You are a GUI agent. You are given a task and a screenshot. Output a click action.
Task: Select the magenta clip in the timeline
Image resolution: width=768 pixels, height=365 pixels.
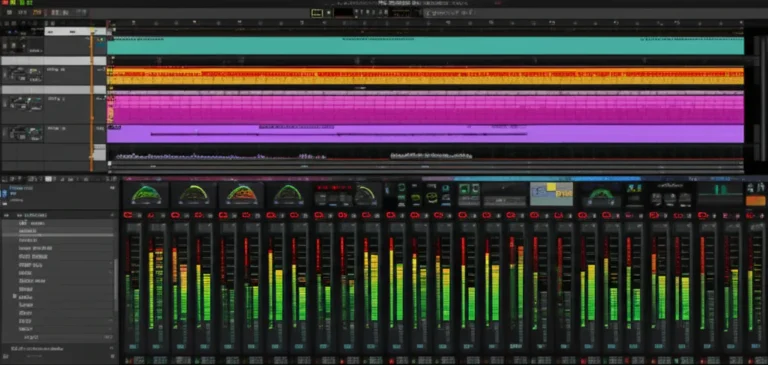pos(425,109)
